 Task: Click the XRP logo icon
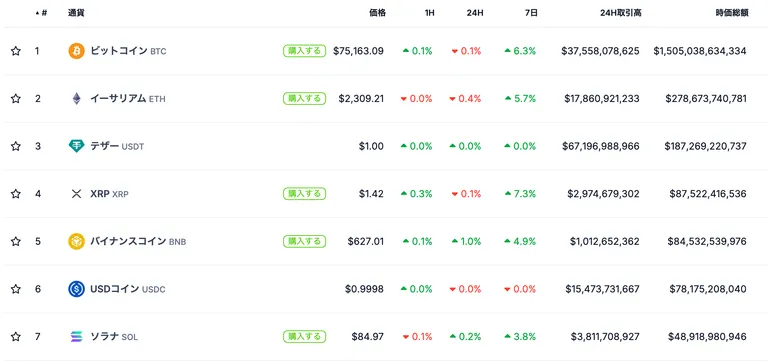point(76,194)
